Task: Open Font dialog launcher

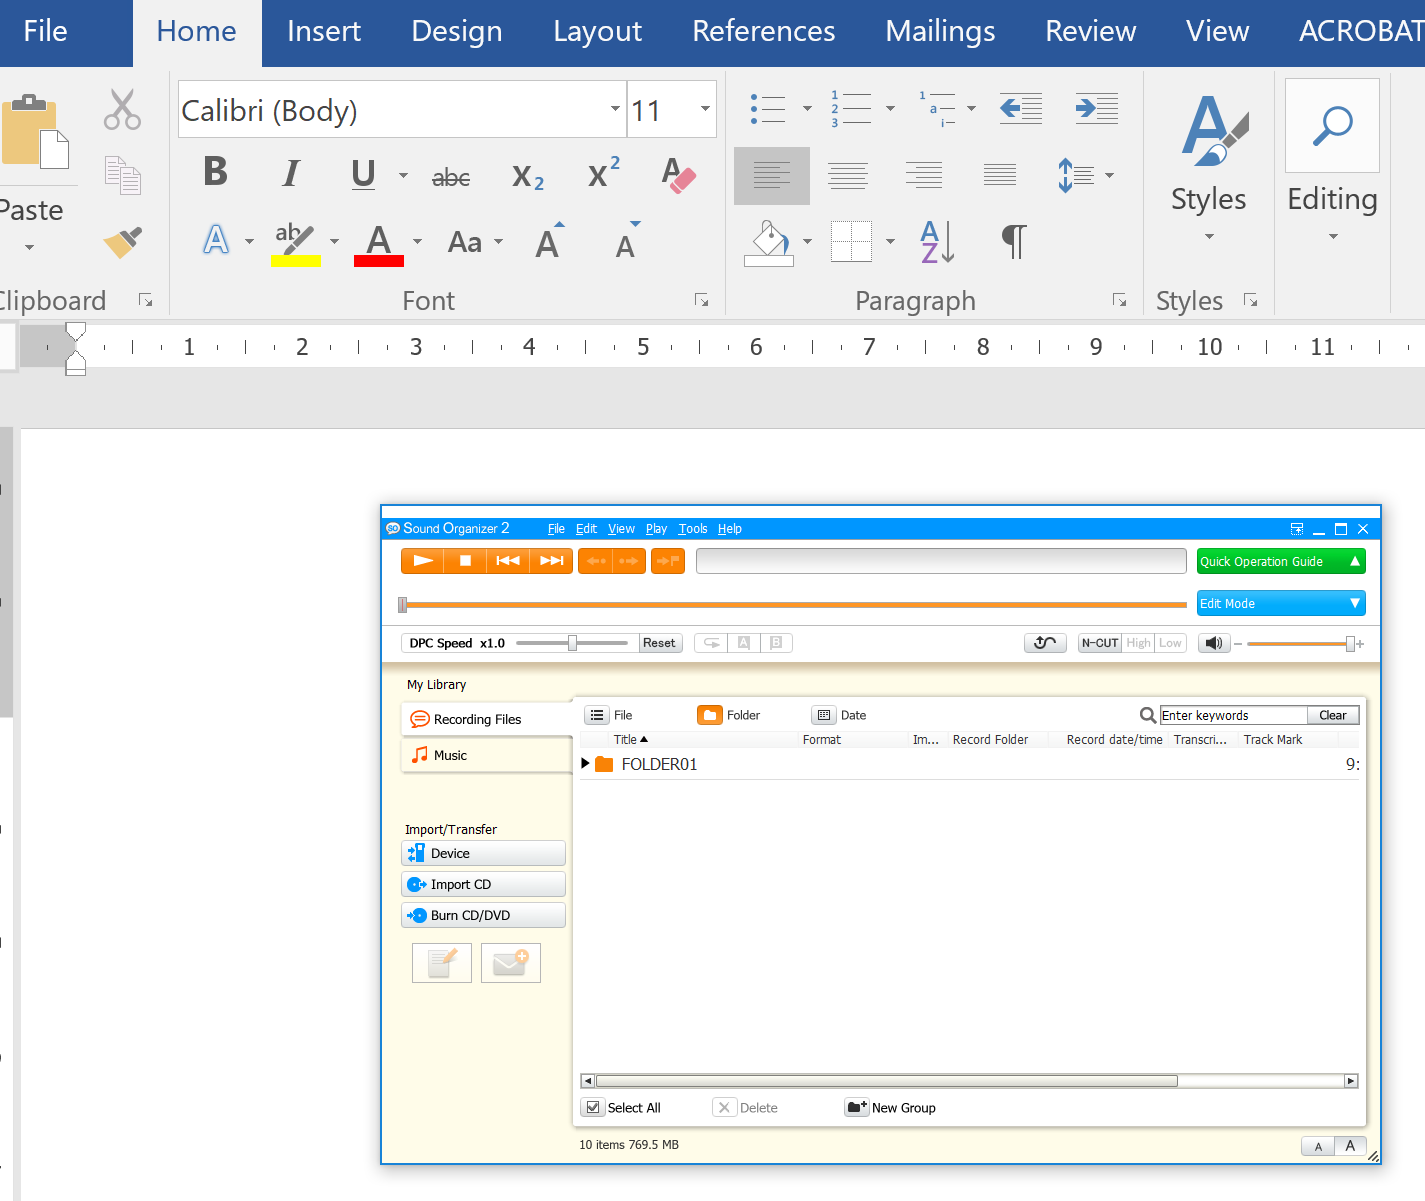Action: (x=702, y=300)
